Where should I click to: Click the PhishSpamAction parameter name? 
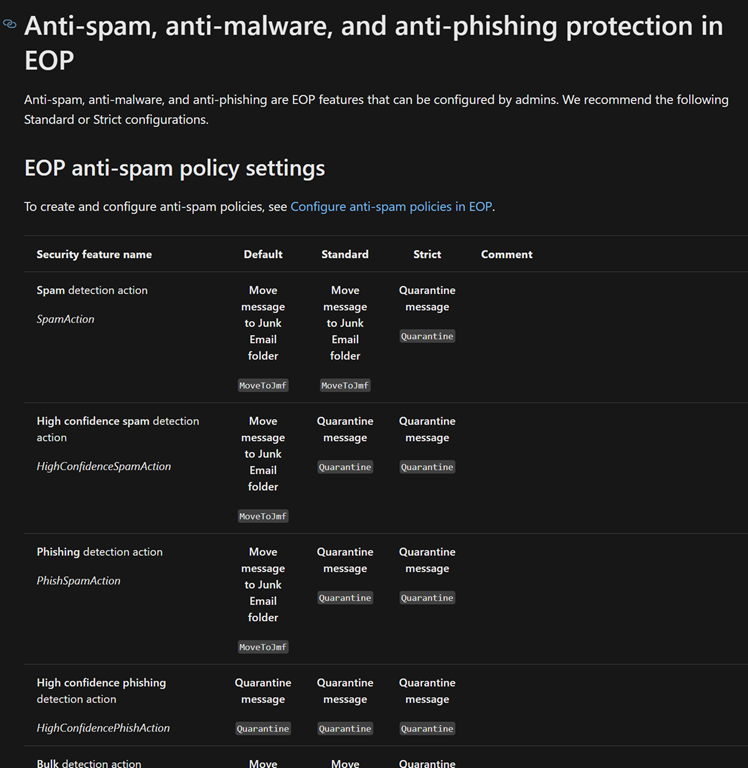click(78, 581)
